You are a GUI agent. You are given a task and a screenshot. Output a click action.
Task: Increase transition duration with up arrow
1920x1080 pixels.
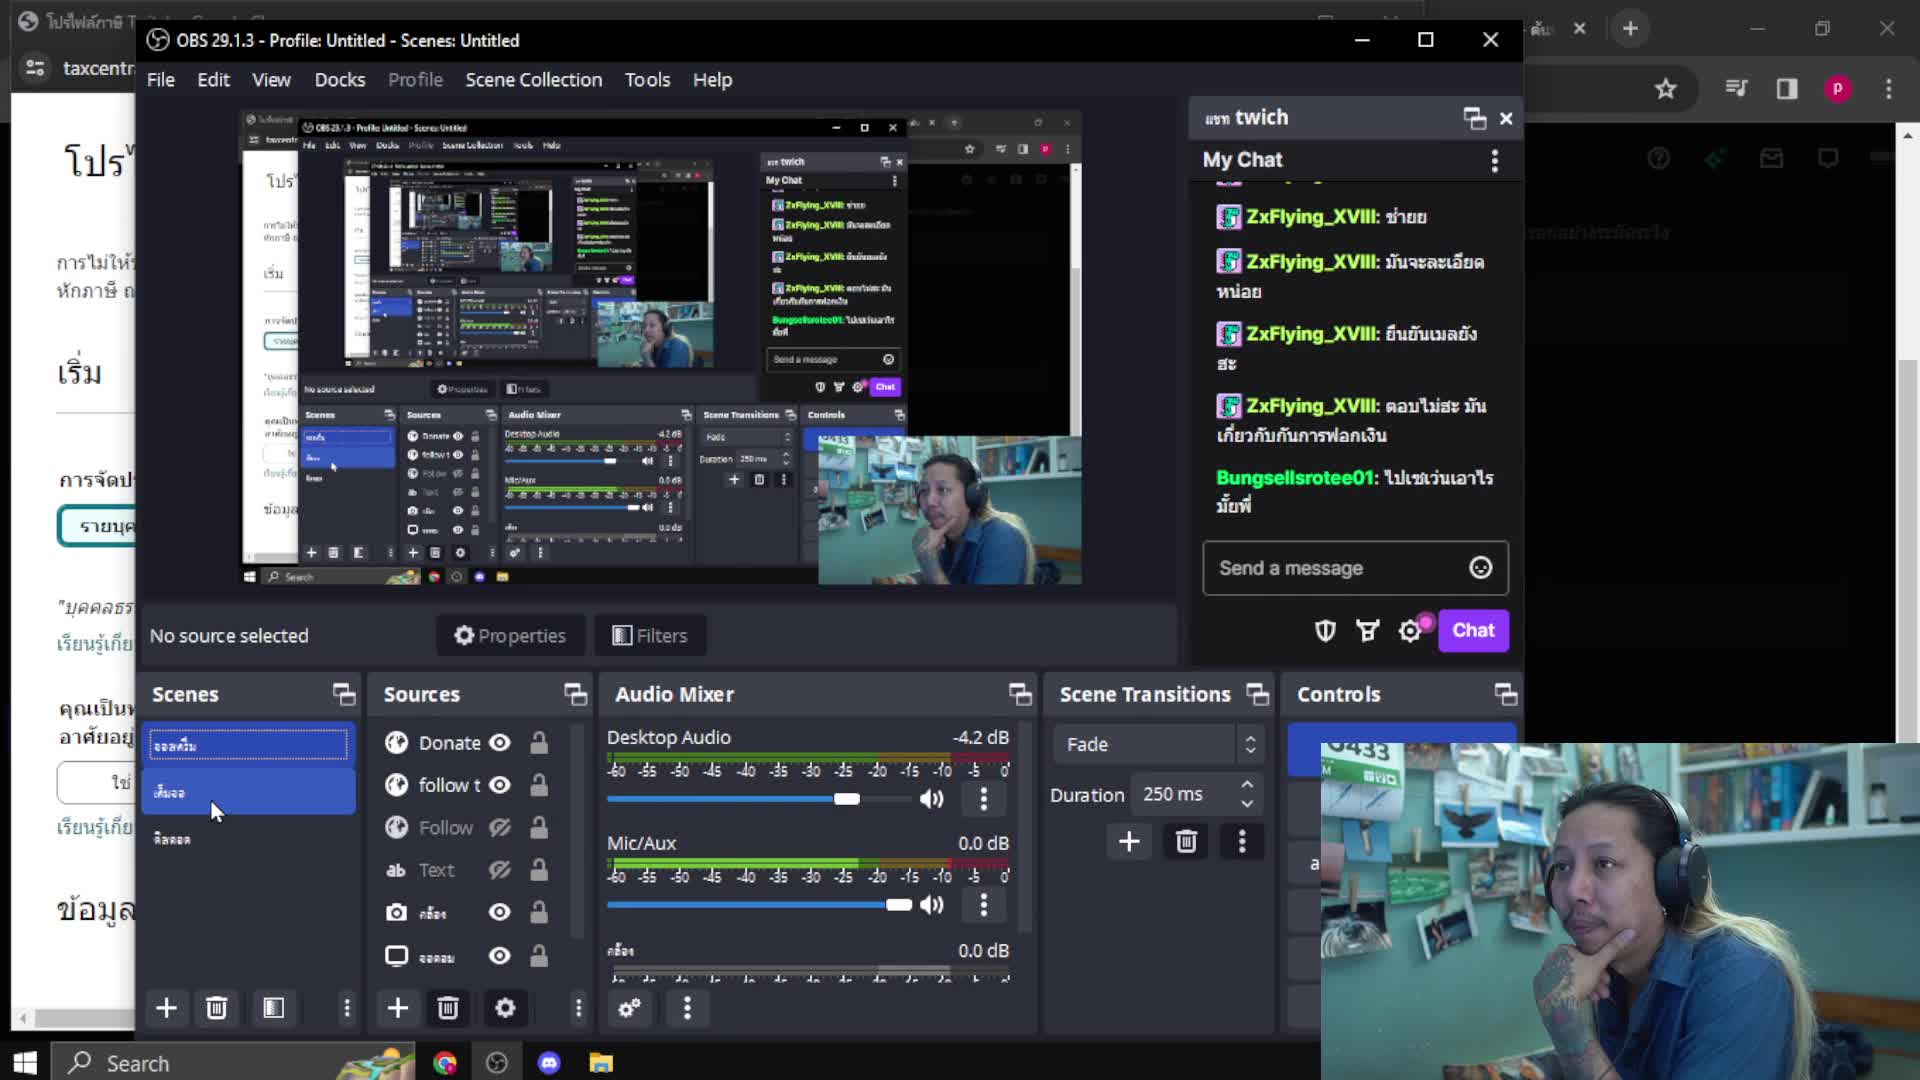pyautogui.click(x=1247, y=785)
